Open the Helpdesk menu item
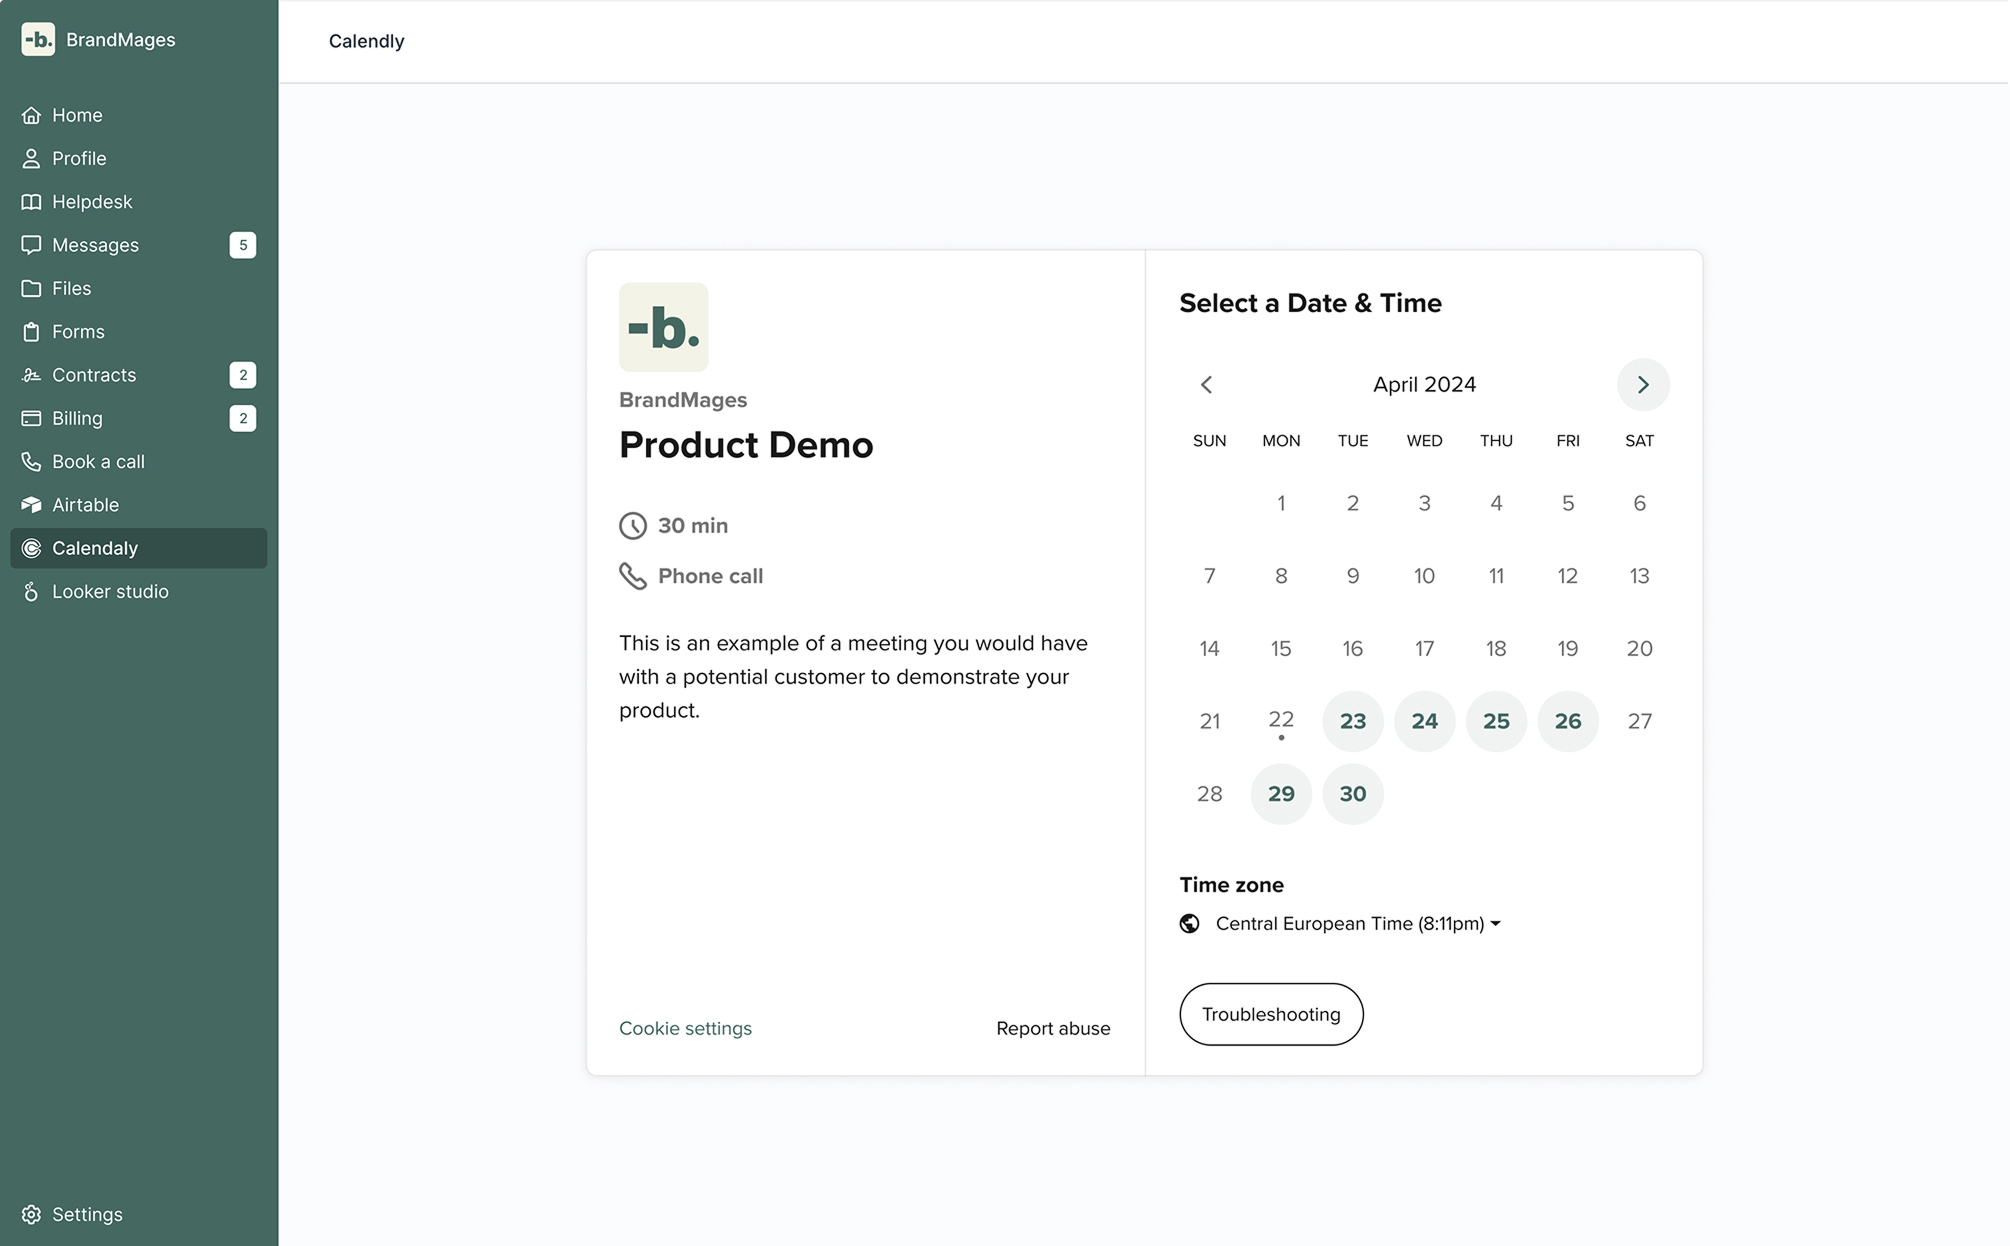Image resolution: width=2010 pixels, height=1246 pixels. click(138, 201)
